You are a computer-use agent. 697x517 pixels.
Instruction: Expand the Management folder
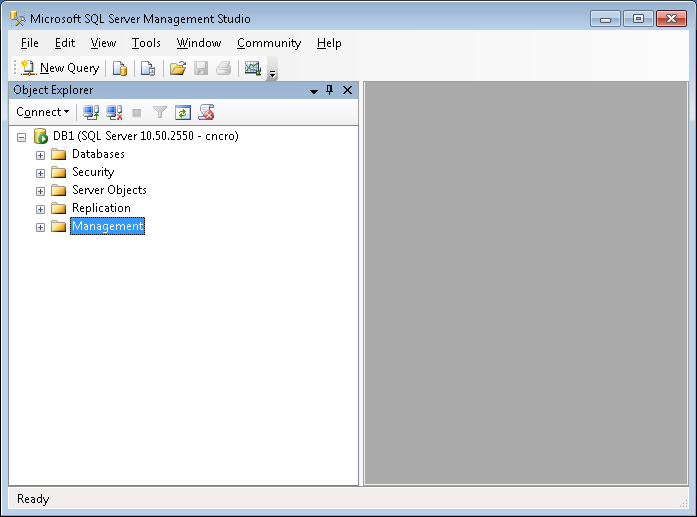(x=40, y=228)
